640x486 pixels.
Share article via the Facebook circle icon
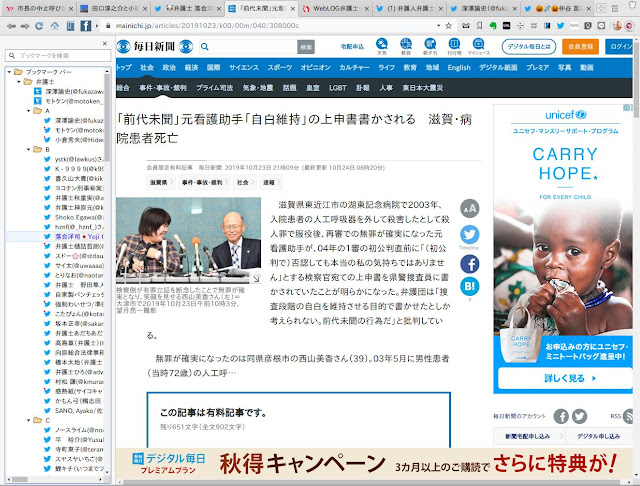[470, 264]
